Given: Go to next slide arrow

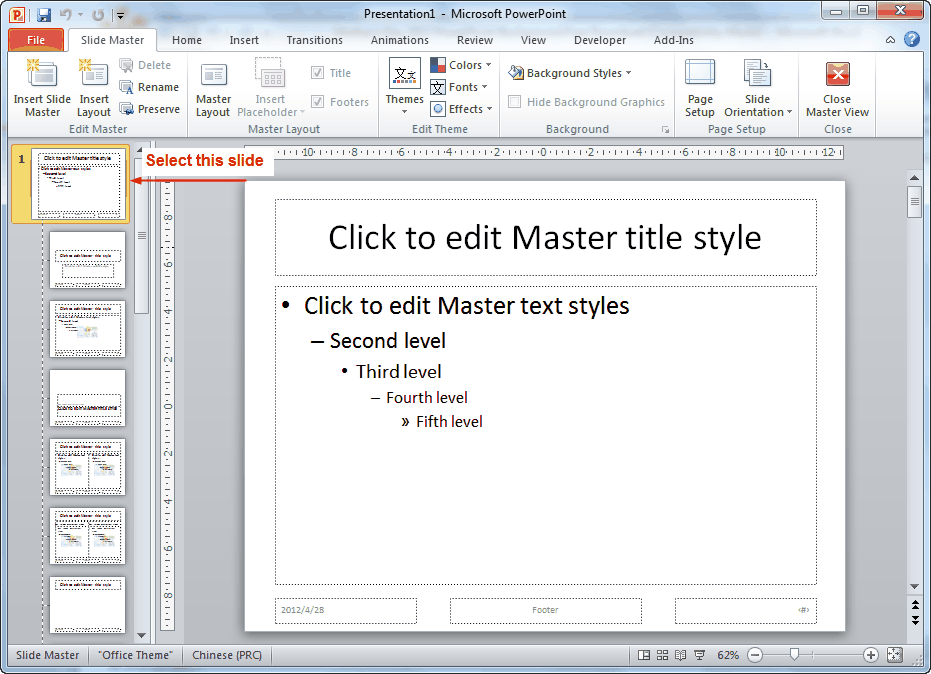Looking at the screenshot, I should tap(915, 621).
